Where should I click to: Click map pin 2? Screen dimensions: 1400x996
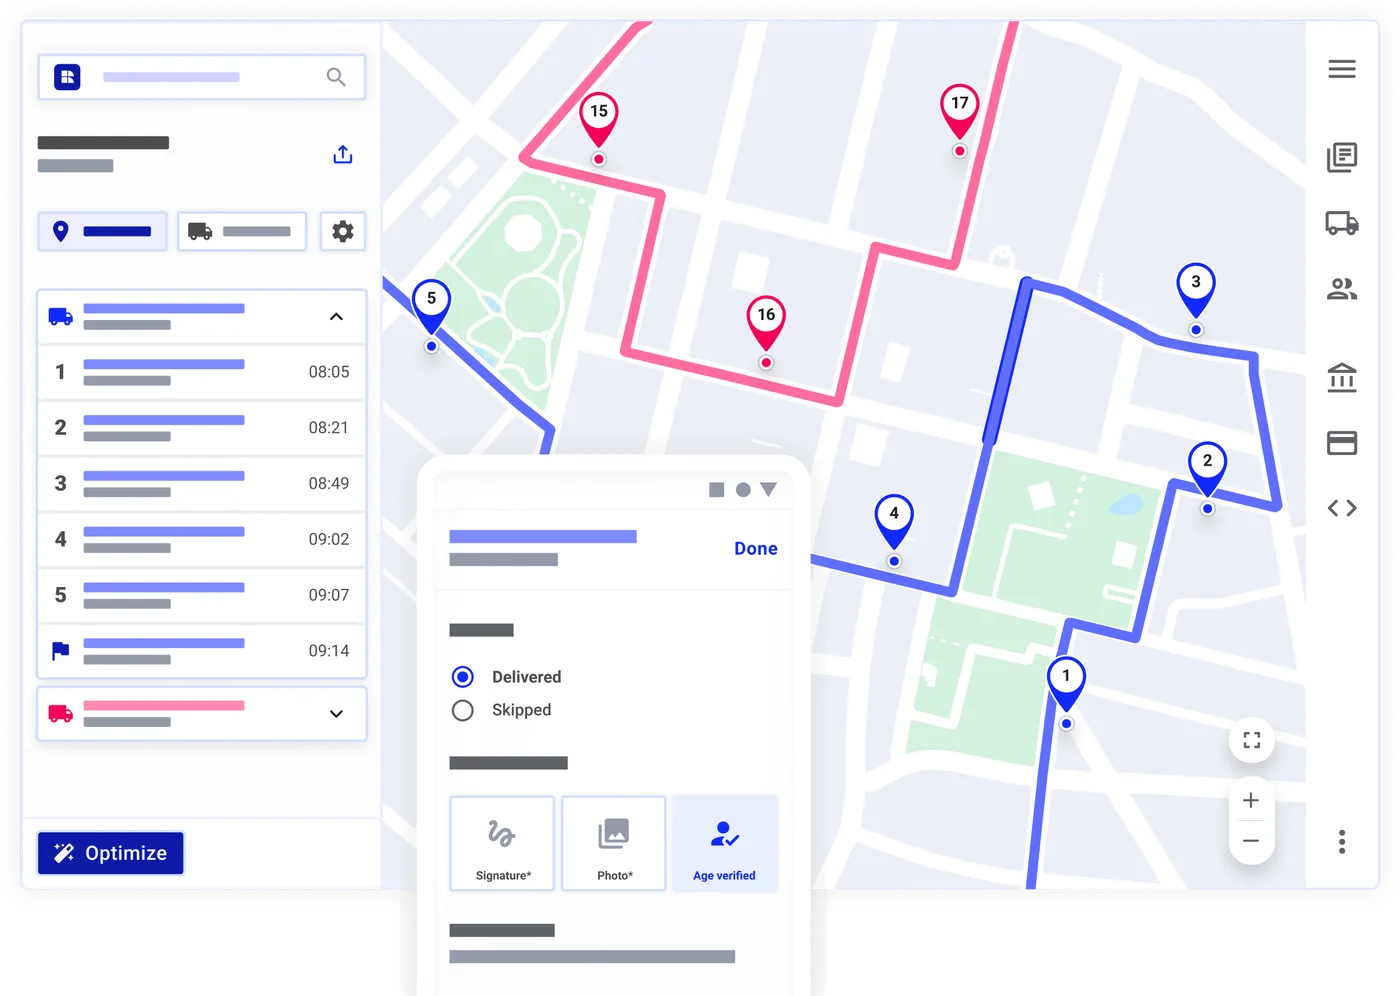point(1207,469)
